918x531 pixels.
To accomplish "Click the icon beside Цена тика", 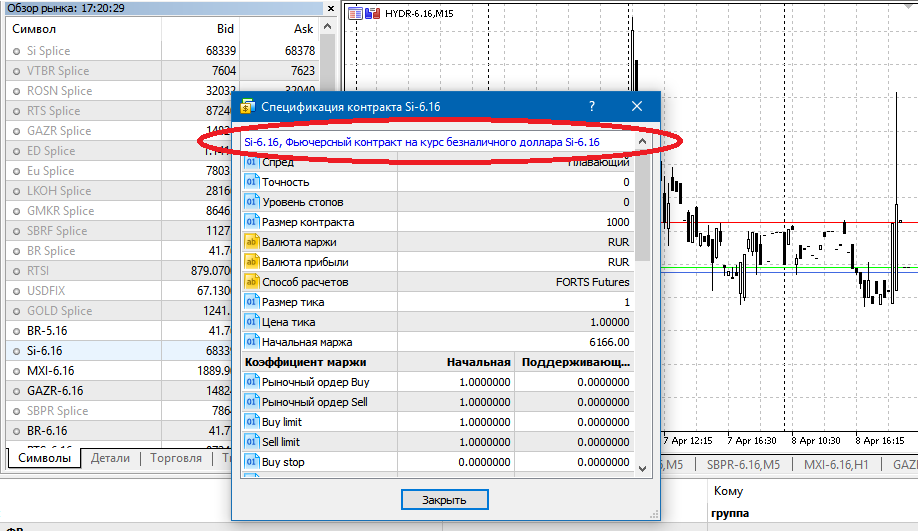I will [252, 322].
